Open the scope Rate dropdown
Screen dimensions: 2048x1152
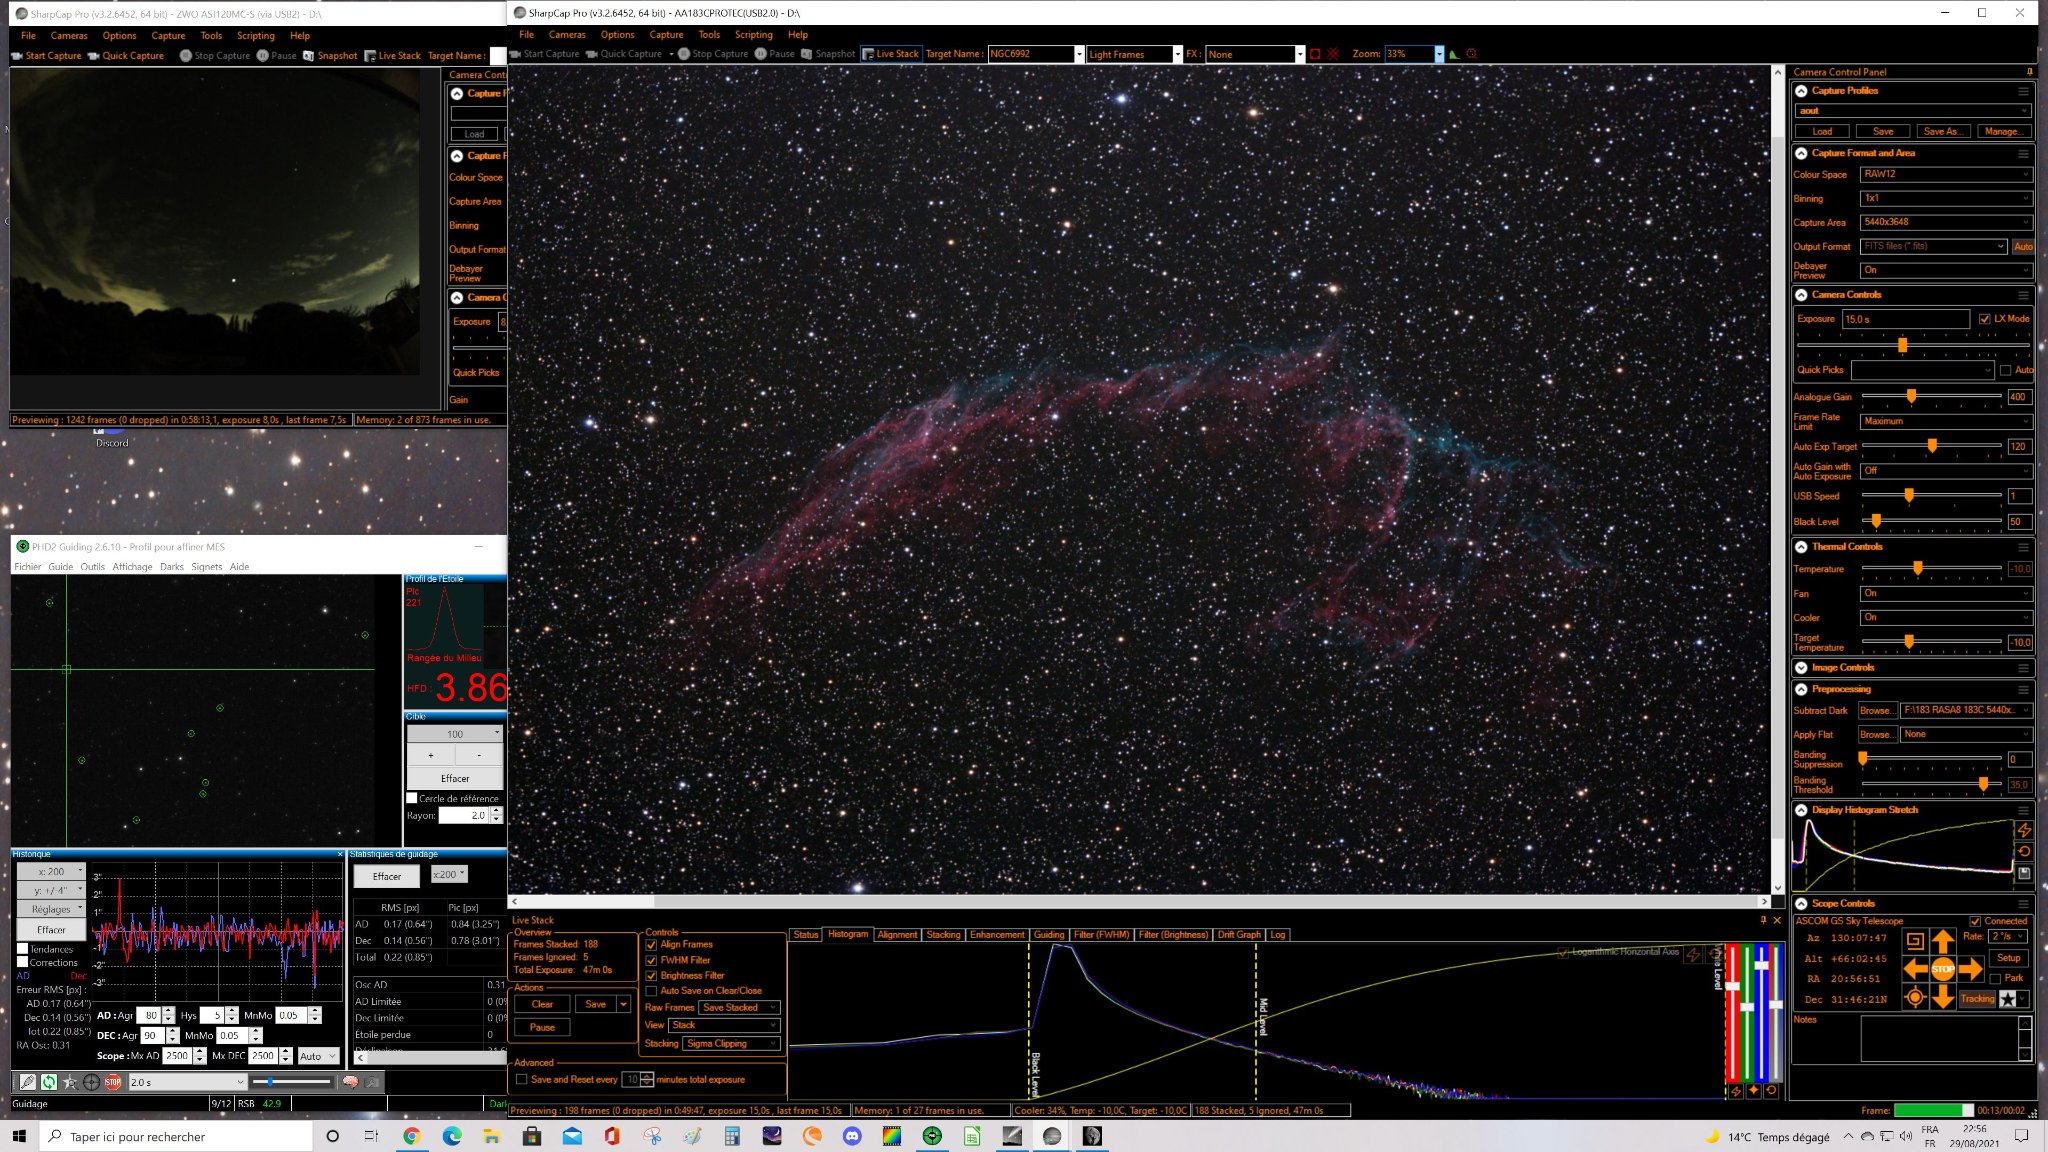[x=2008, y=937]
